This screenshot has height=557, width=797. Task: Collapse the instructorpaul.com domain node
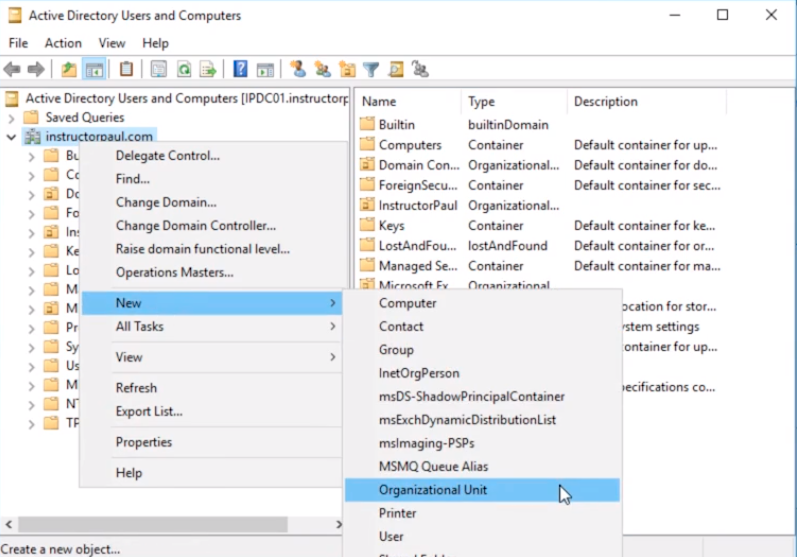click(x=11, y=136)
